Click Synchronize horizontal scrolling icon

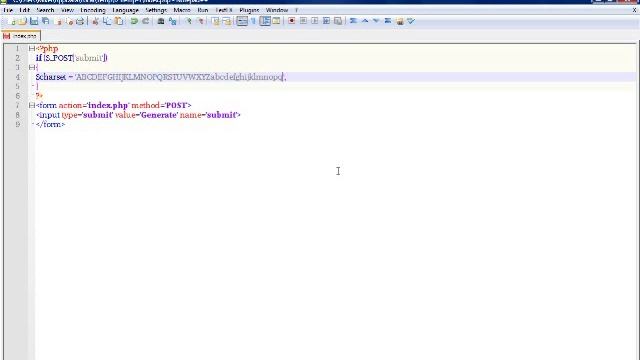pos(227,21)
